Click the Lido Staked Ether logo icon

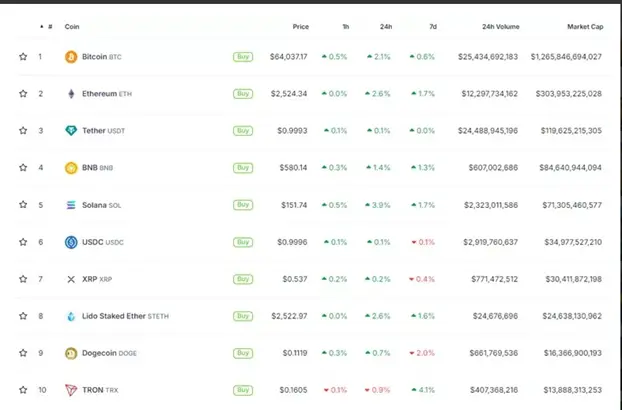[71, 316]
